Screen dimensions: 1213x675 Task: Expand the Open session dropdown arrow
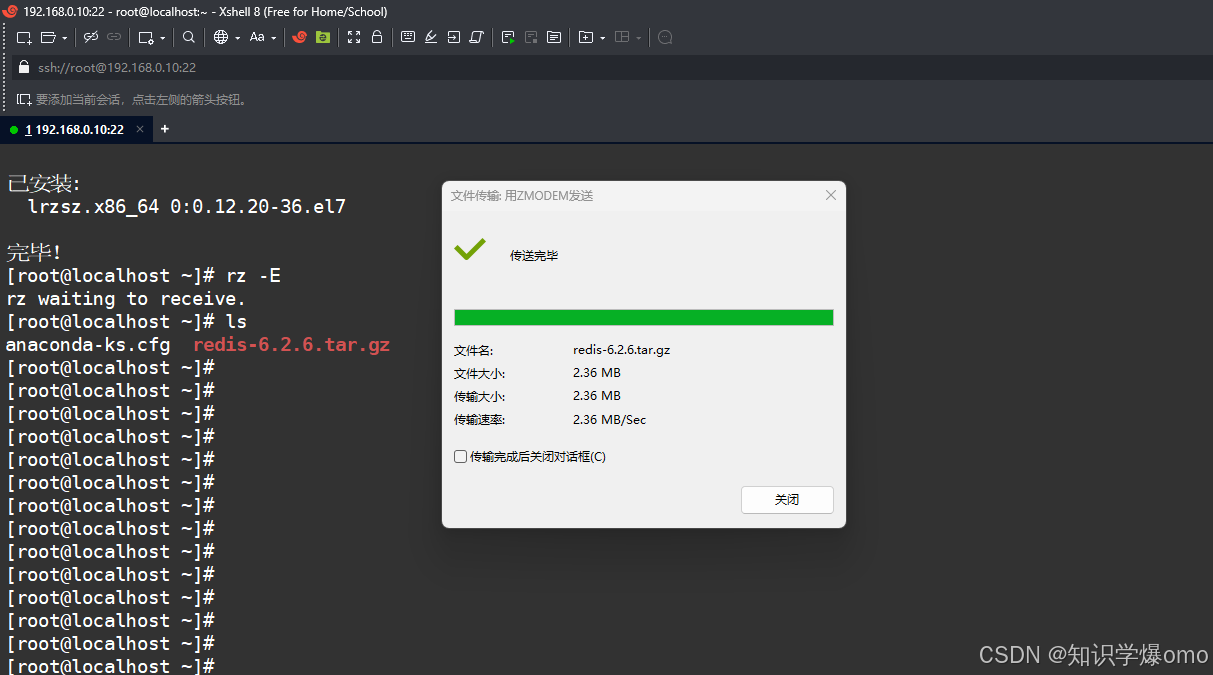click(64, 38)
